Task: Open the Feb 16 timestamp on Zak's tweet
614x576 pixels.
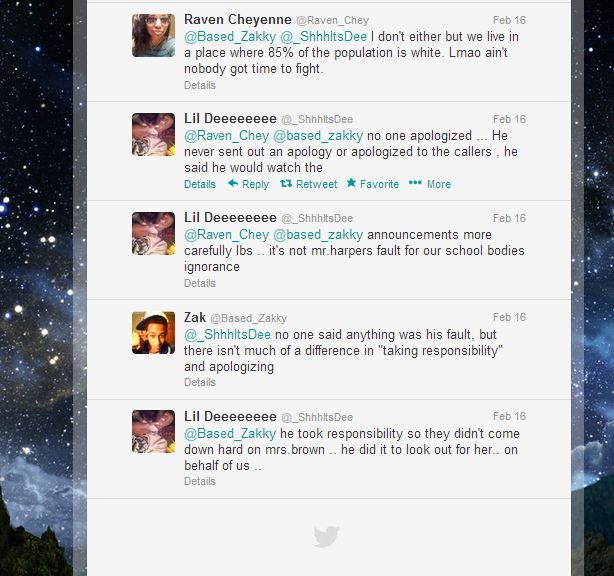Action: pyautogui.click(x=509, y=317)
